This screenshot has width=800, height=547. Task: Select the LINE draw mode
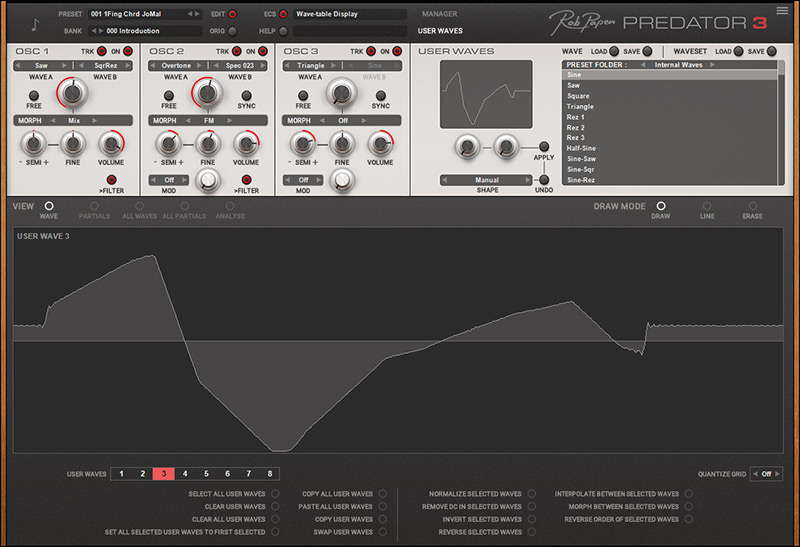(x=707, y=206)
